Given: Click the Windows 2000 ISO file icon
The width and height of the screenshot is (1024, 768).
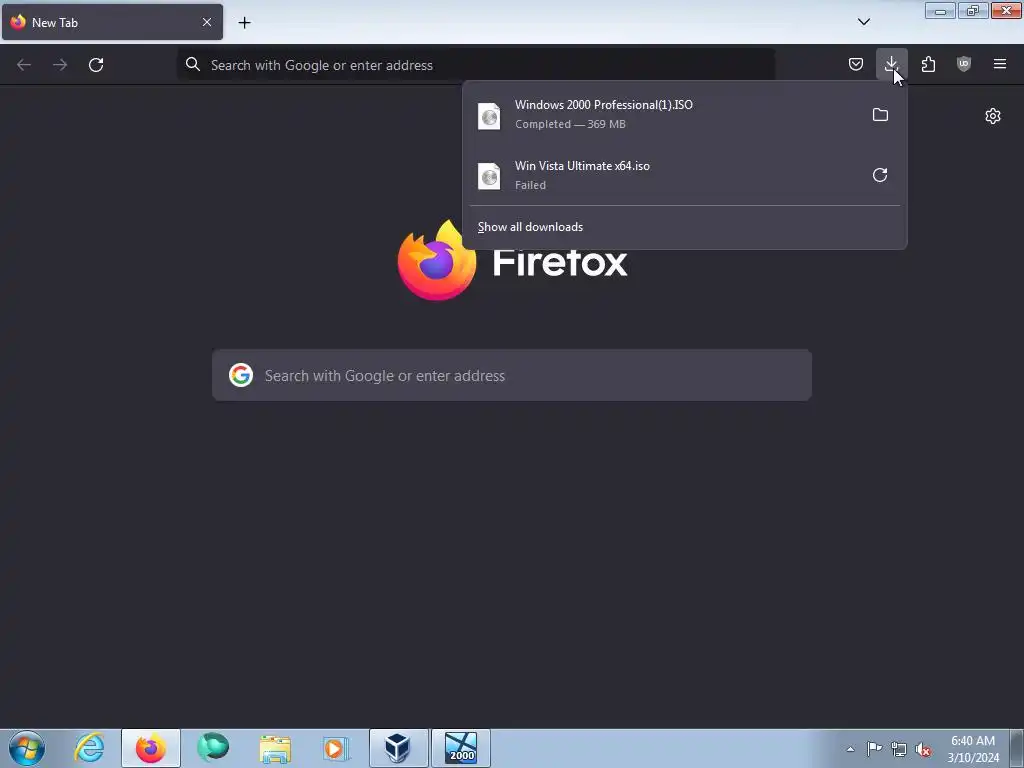Looking at the screenshot, I should click(489, 116).
